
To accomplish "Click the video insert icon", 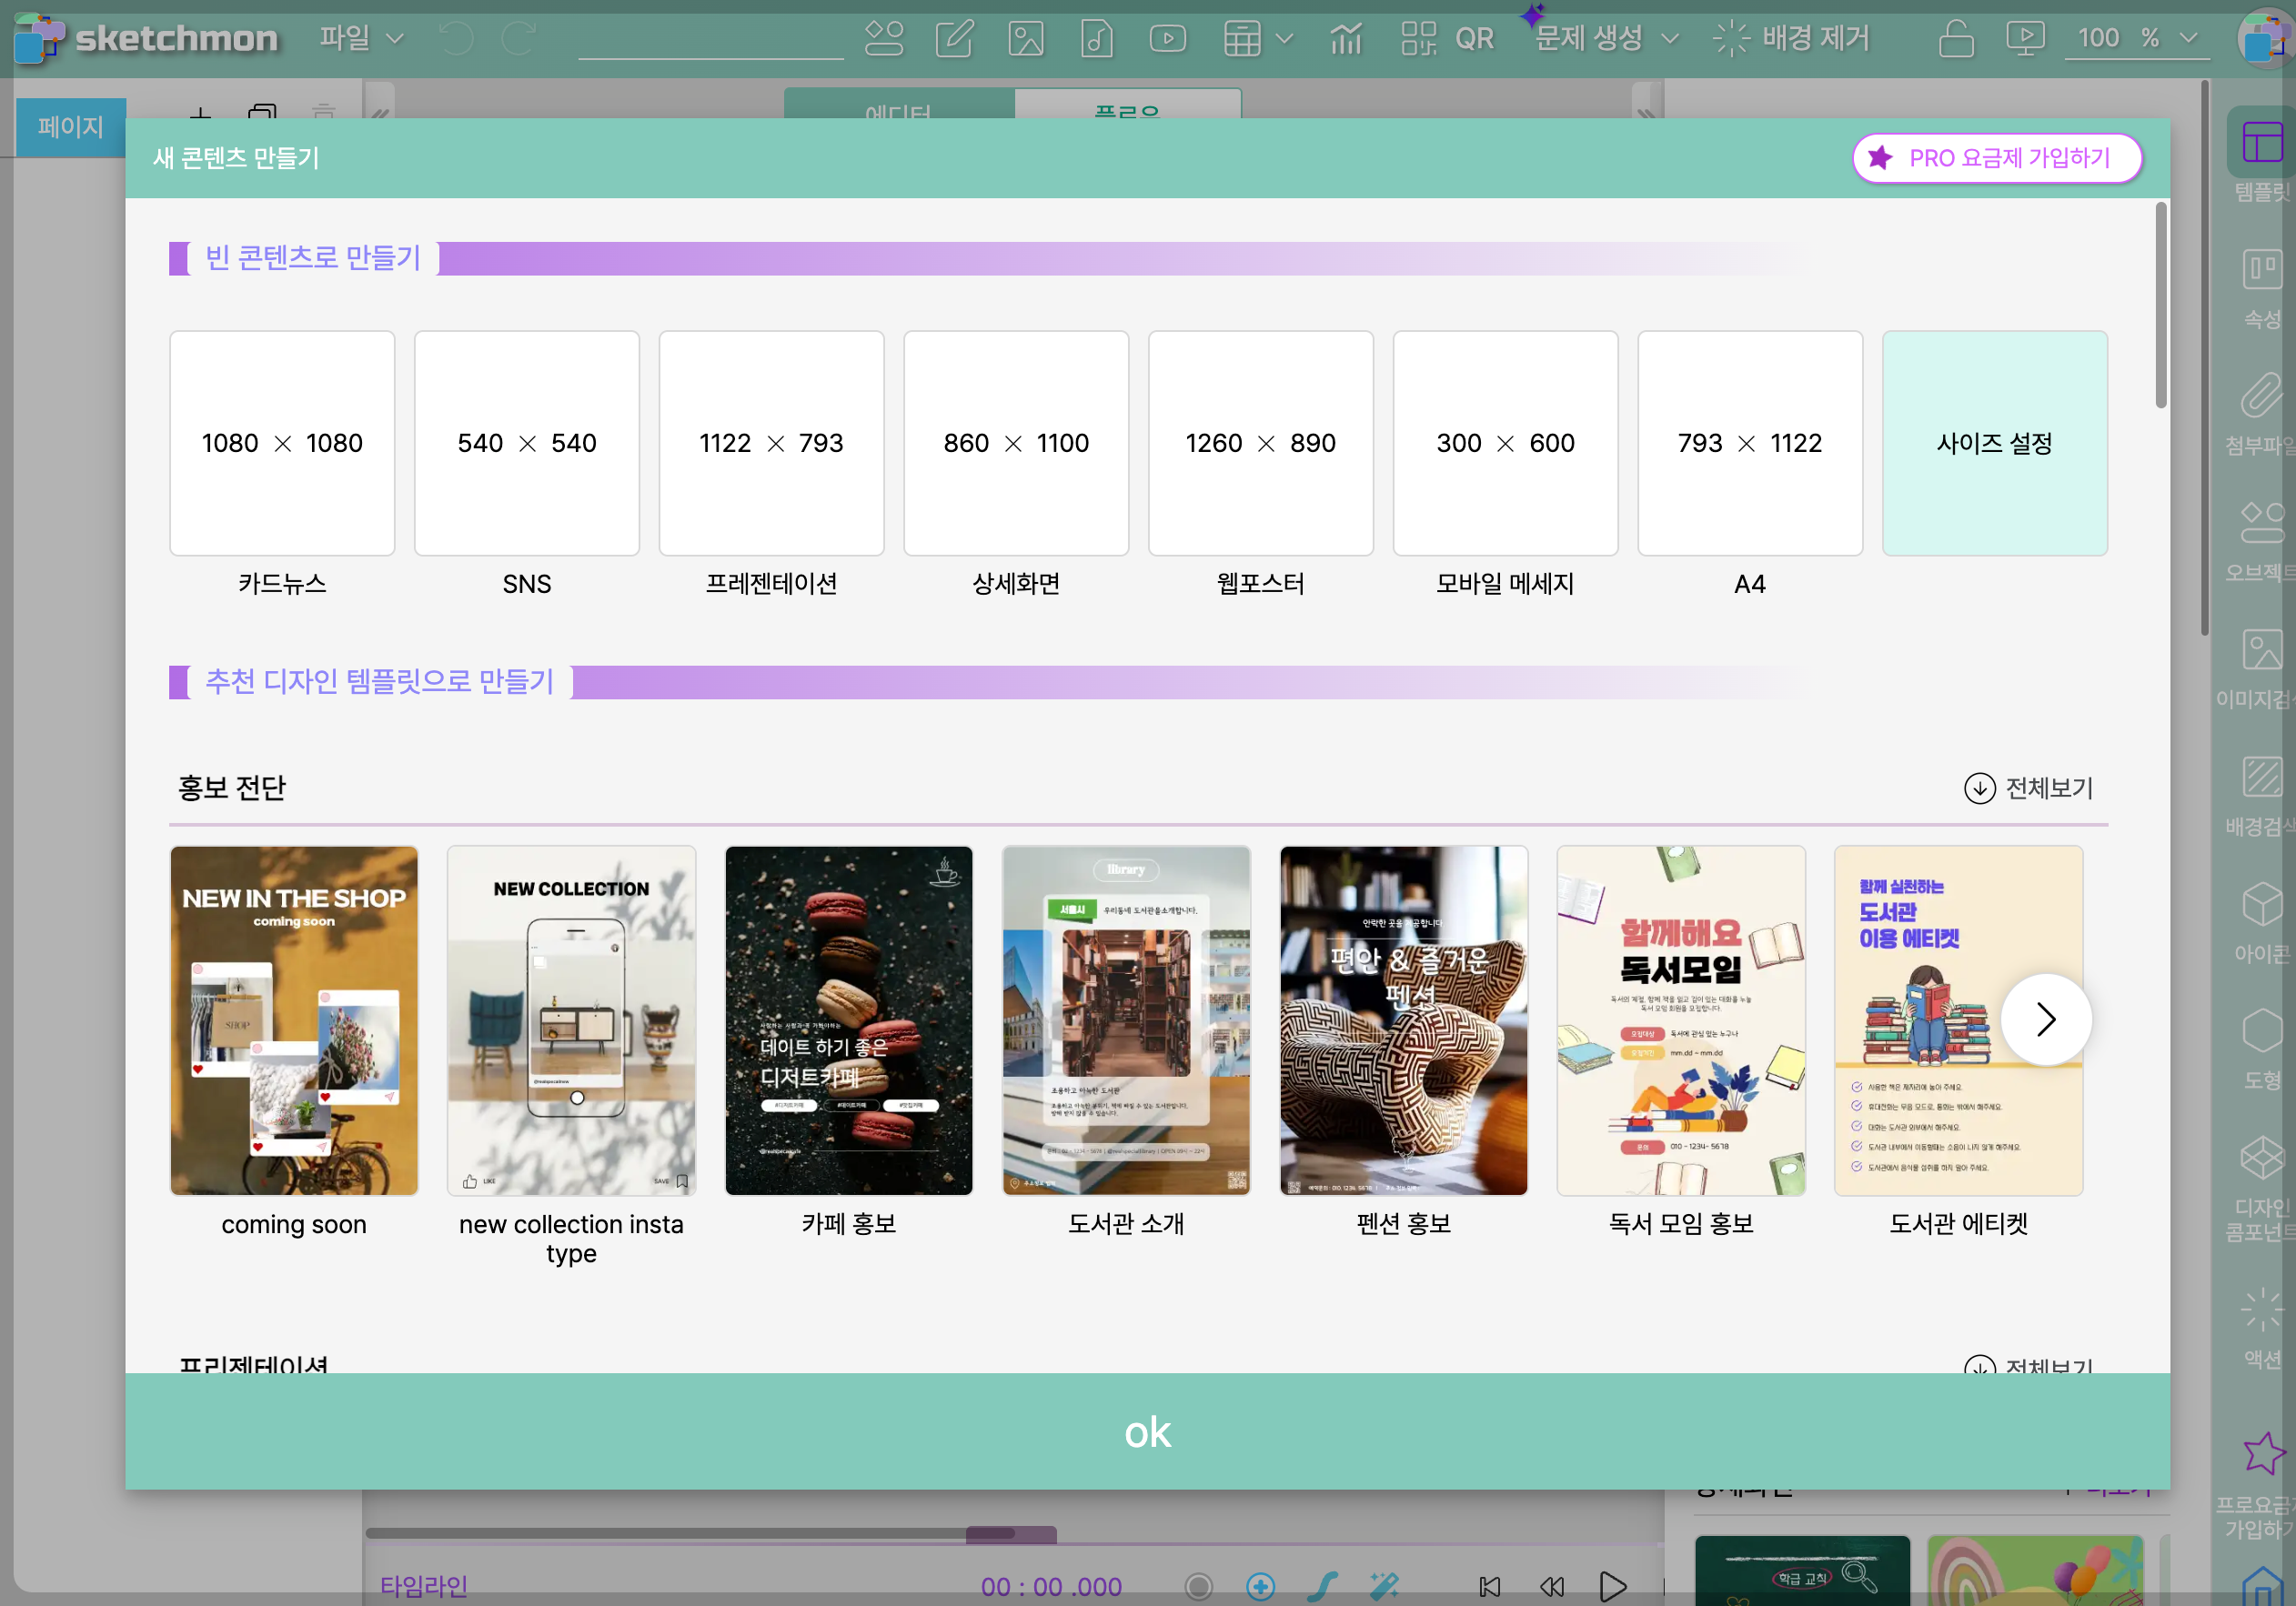I will tap(1167, 38).
